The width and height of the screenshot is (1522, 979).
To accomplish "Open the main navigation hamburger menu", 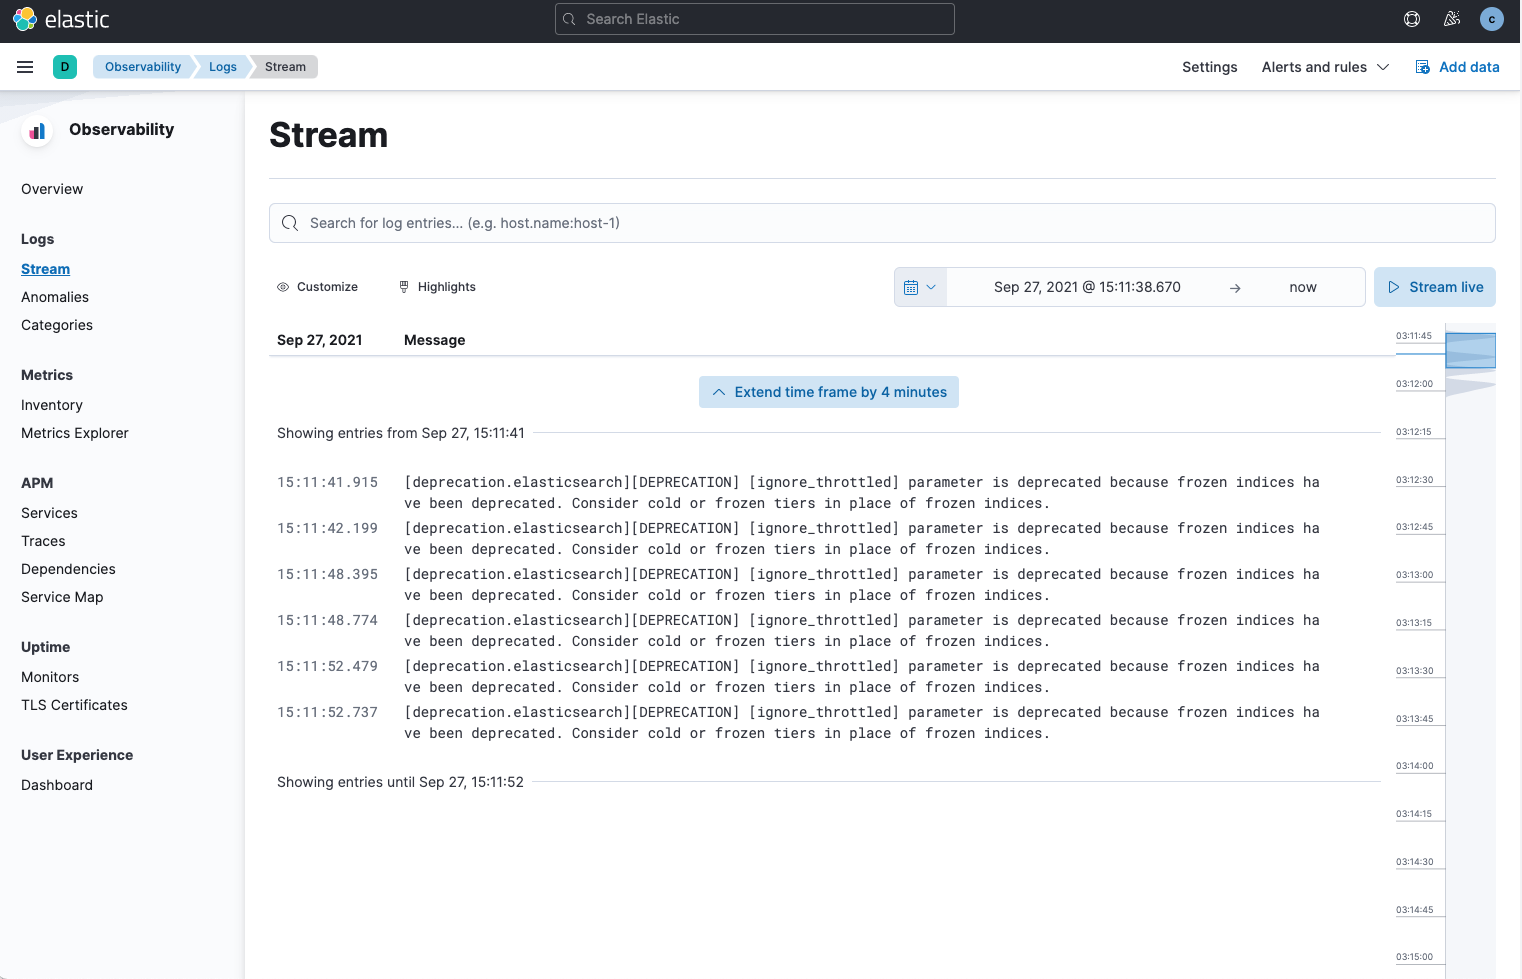I will coord(25,67).
